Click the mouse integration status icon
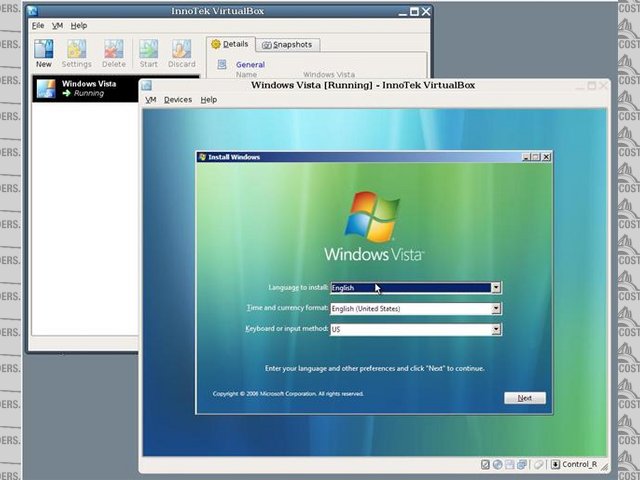 pos(539,464)
